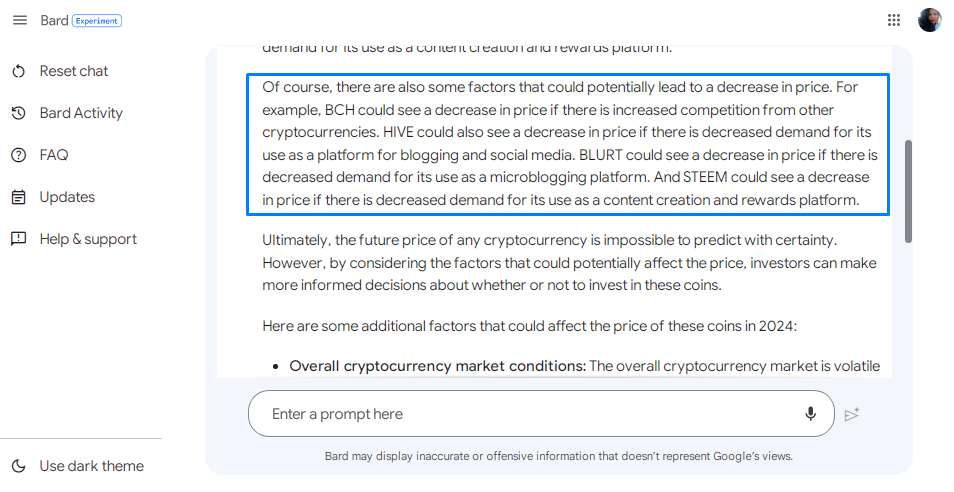The image size is (954, 492).
Task: Open the profile avatar account menu
Action: 929,20
